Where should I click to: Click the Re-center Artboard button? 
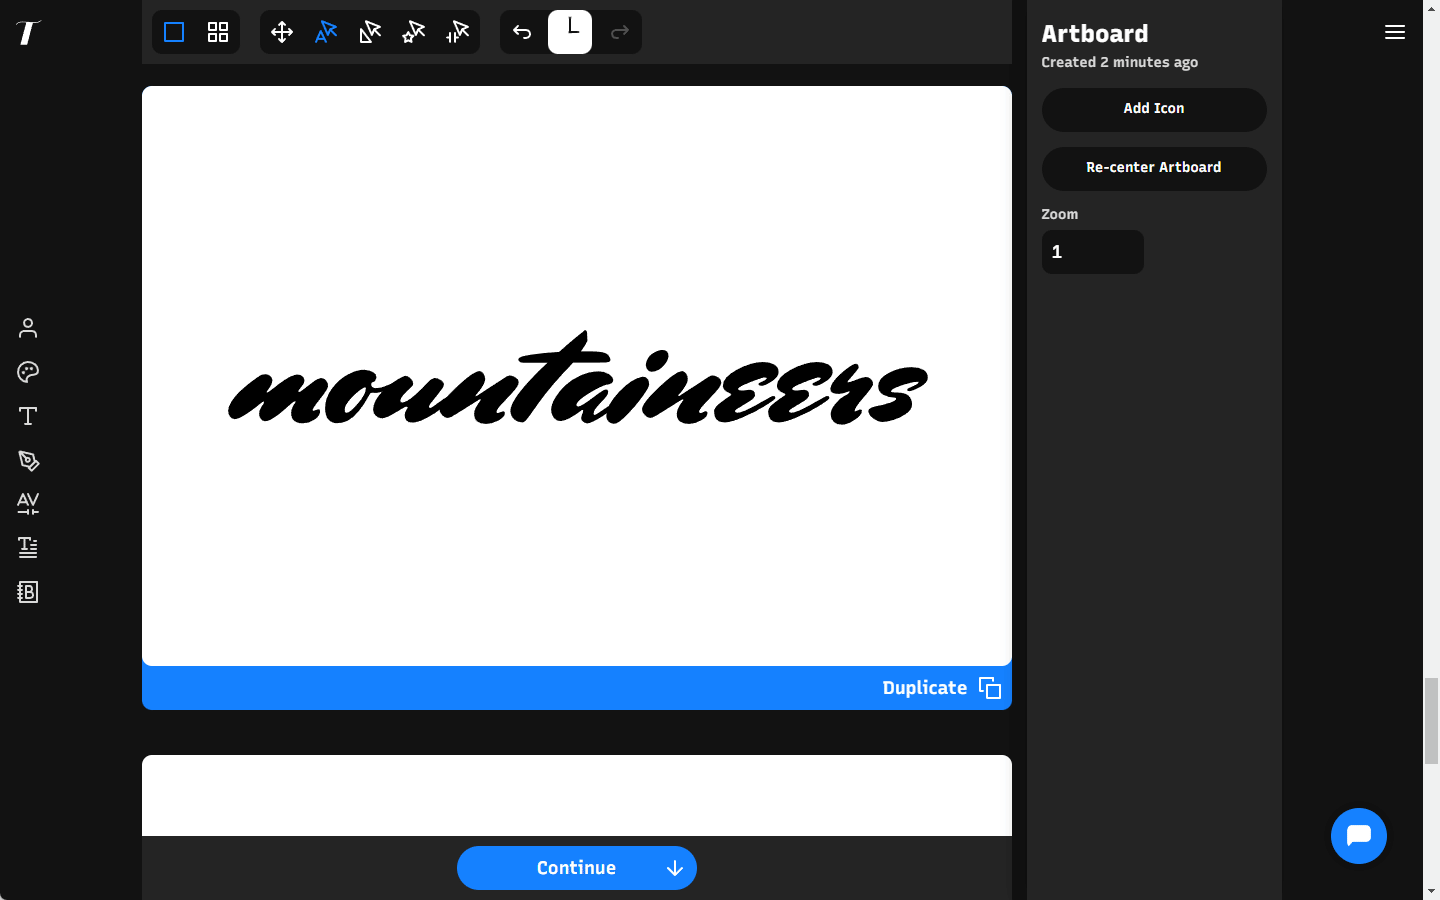[1154, 168]
